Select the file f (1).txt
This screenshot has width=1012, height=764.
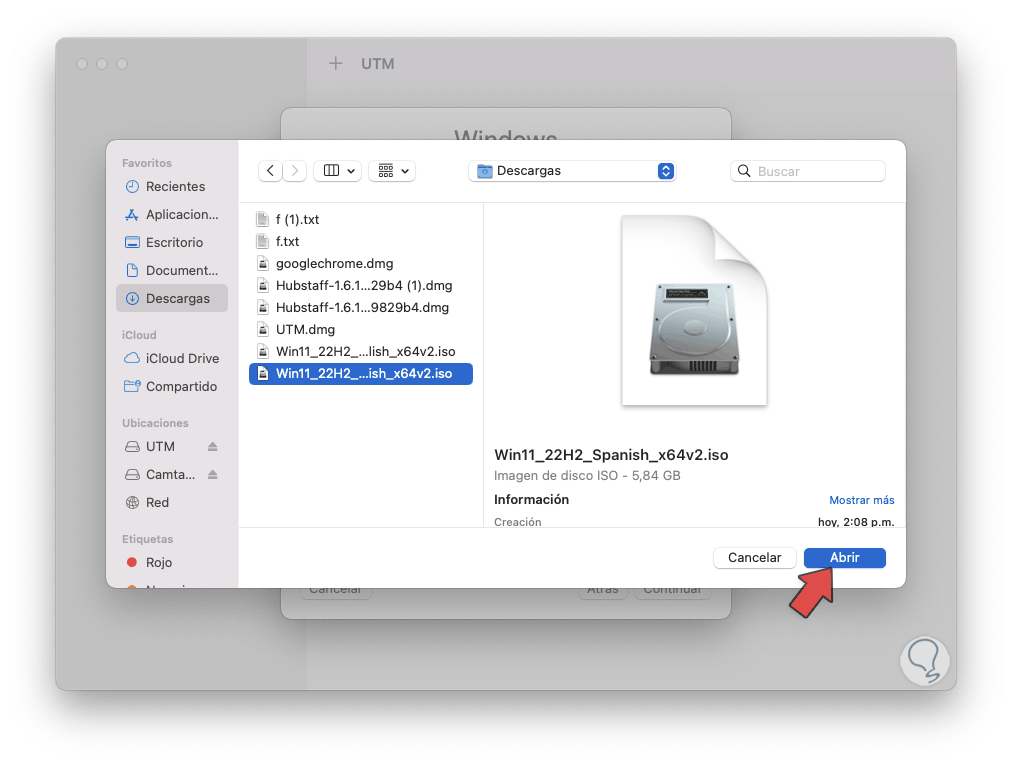(361, 219)
